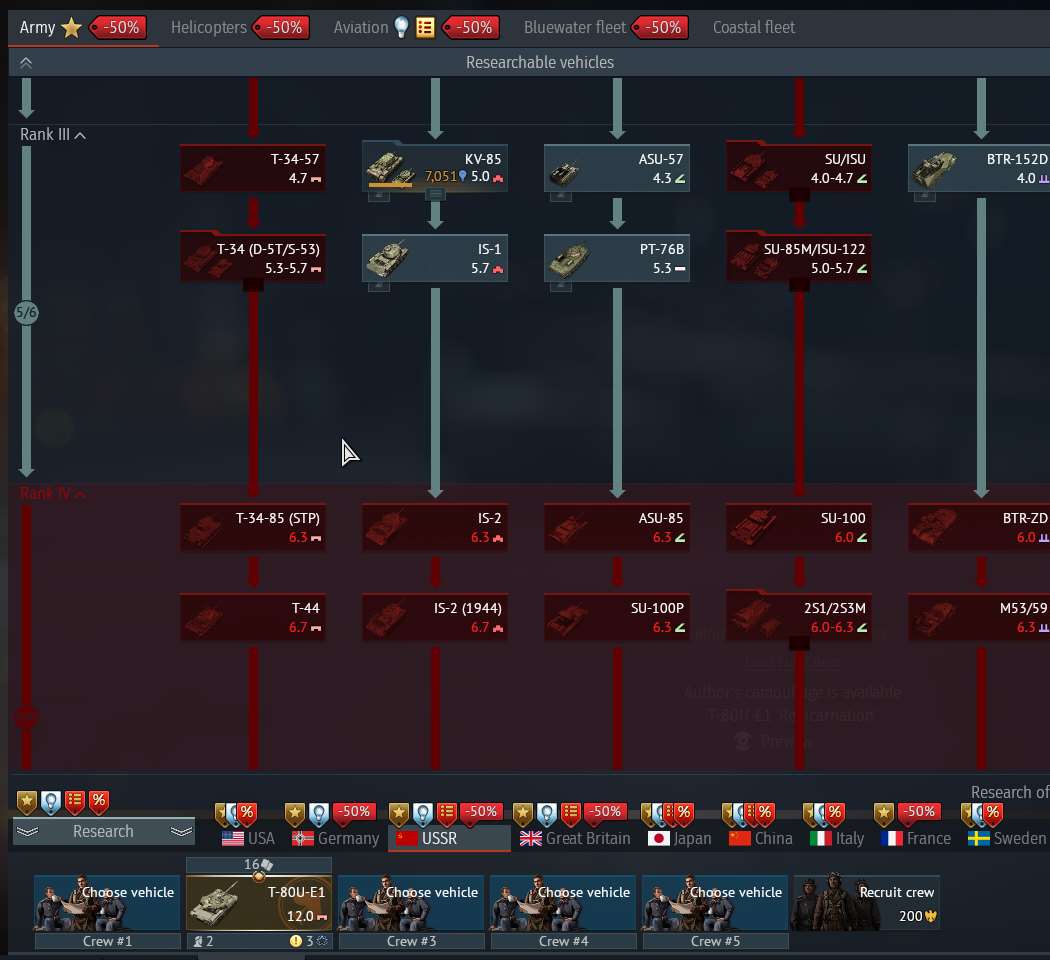Select the T-80U-E1 crew slot

tap(259, 903)
